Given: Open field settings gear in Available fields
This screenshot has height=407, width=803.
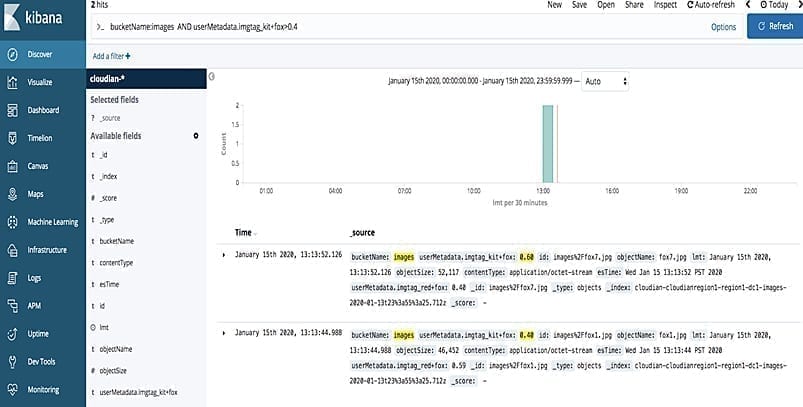Looking at the screenshot, I should 196,136.
